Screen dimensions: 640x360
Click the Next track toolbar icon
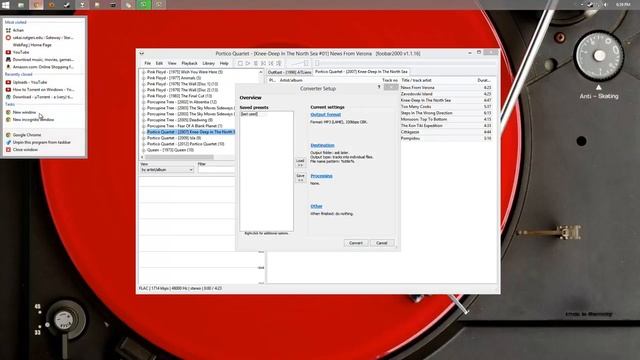click(x=271, y=63)
